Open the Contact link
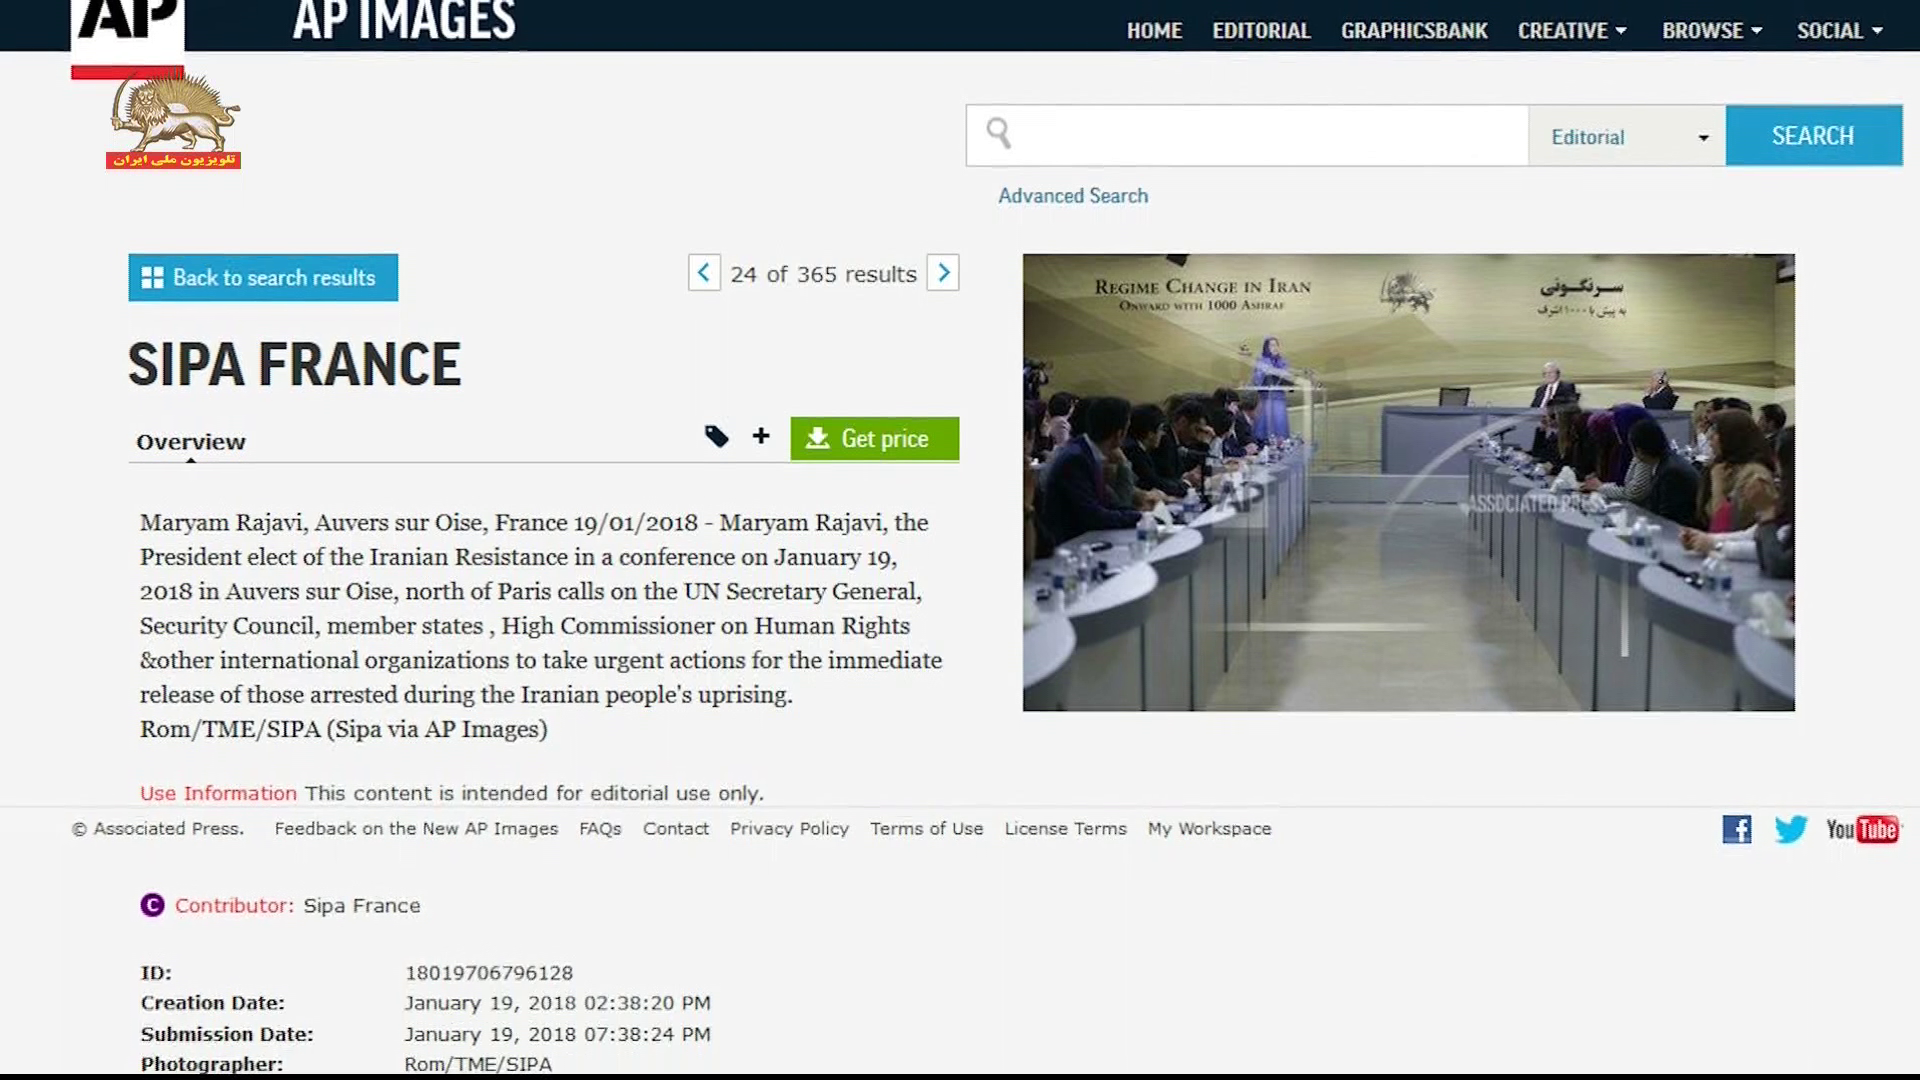The image size is (1920, 1080). [x=676, y=829]
